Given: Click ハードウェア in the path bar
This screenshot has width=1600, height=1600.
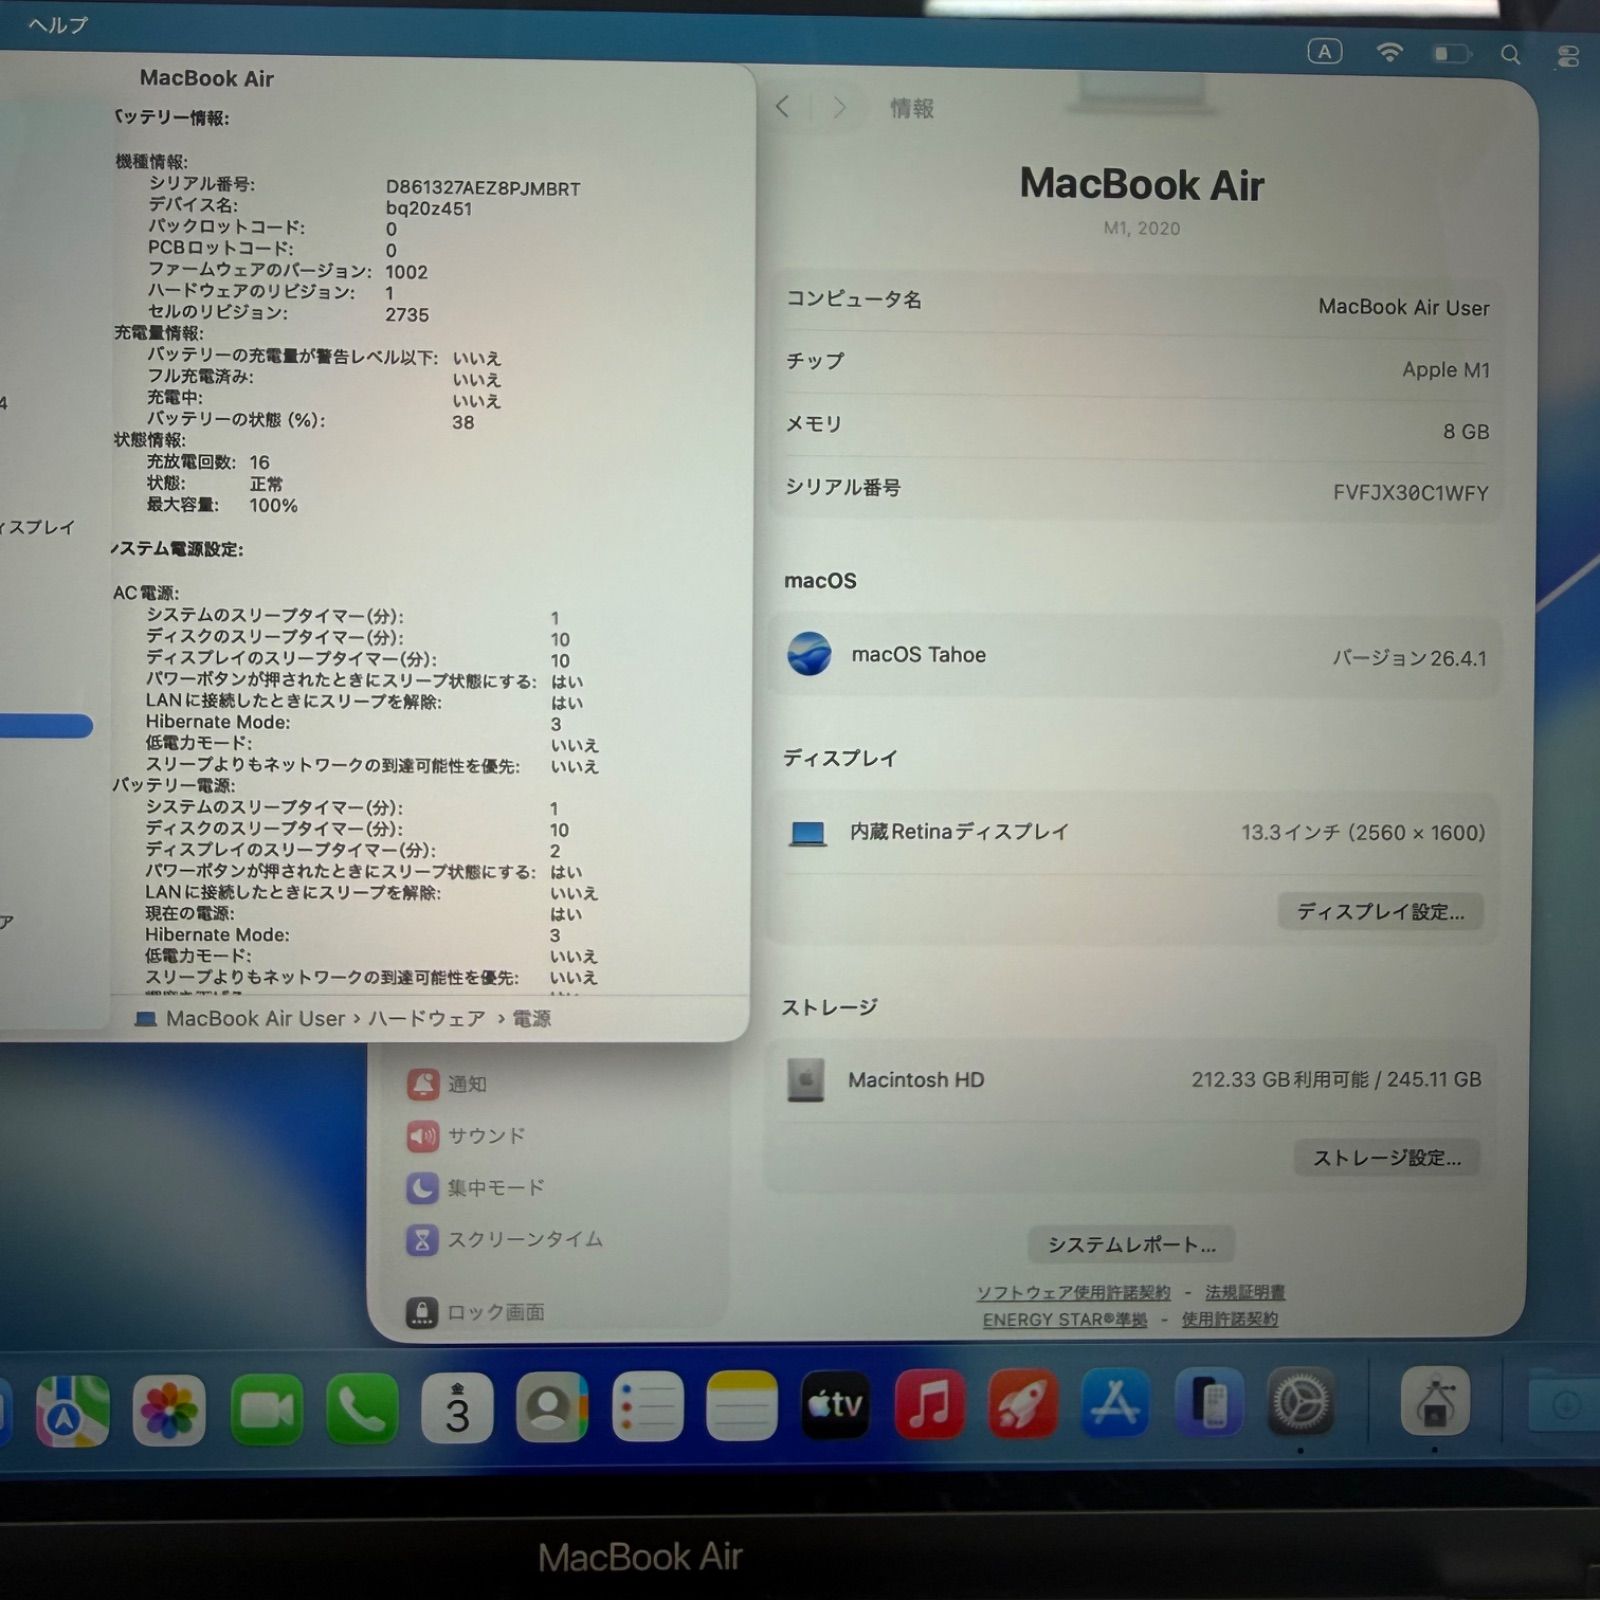Looking at the screenshot, I should (x=427, y=1018).
